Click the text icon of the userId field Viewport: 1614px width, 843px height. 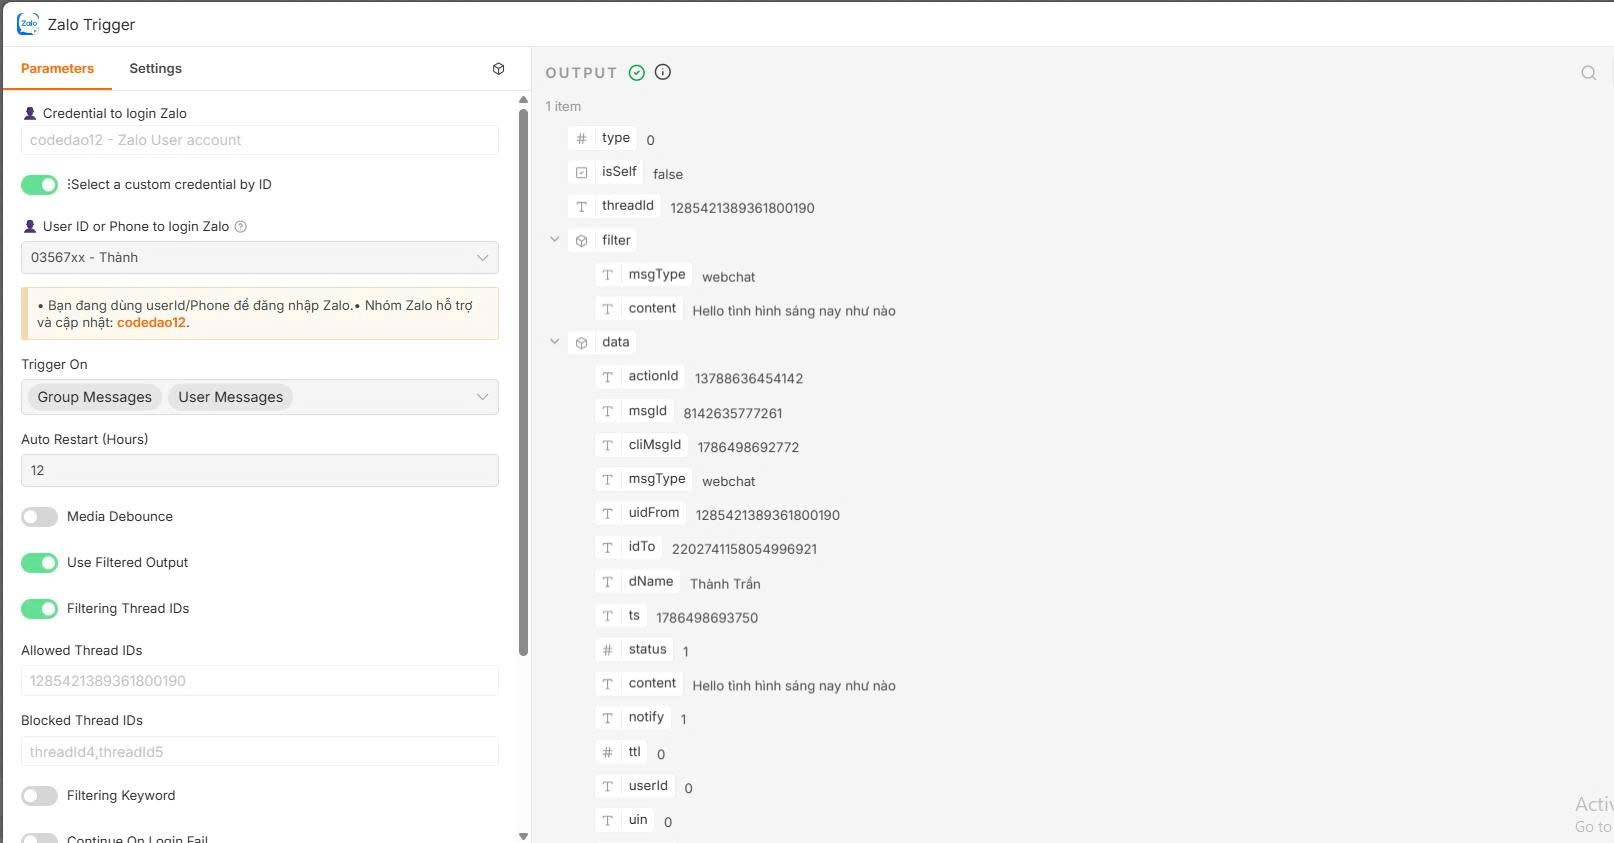click(607, 786)
